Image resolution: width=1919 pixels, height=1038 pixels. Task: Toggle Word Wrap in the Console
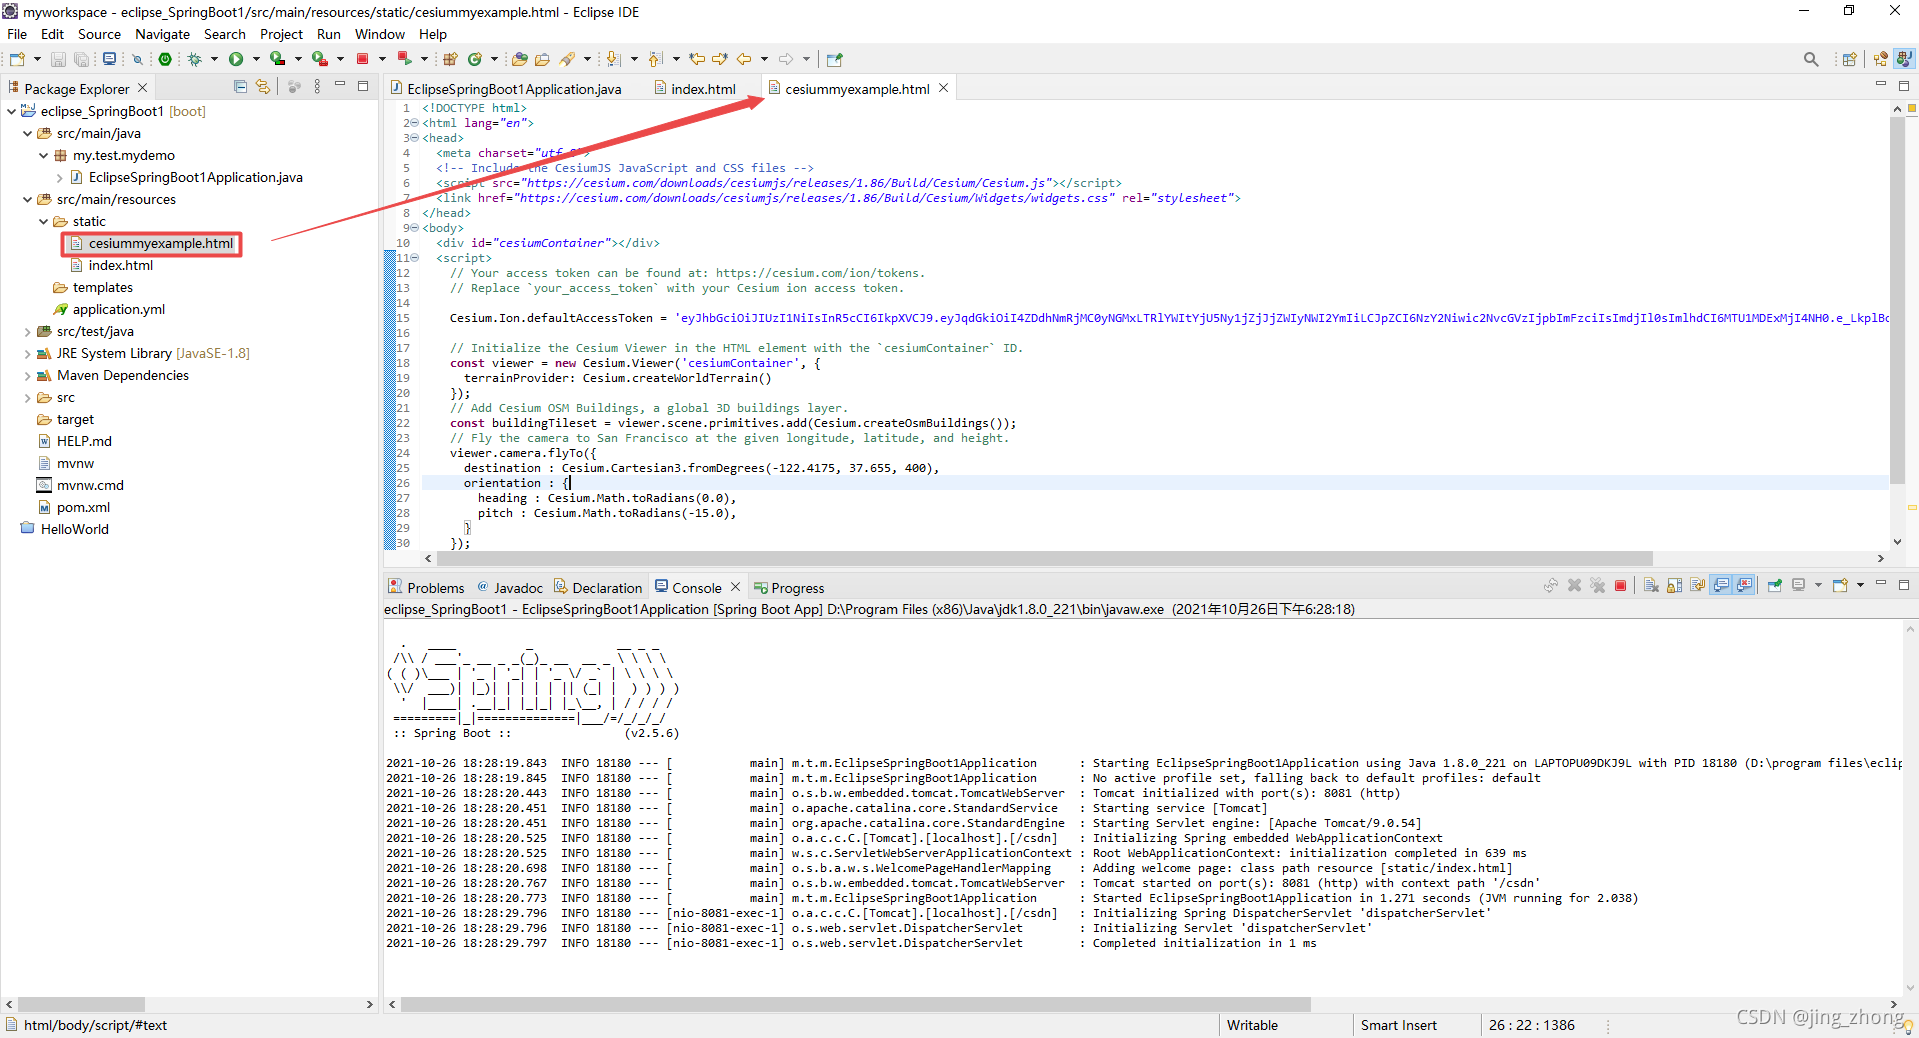pyautogui.click(x=1697, y=586)
